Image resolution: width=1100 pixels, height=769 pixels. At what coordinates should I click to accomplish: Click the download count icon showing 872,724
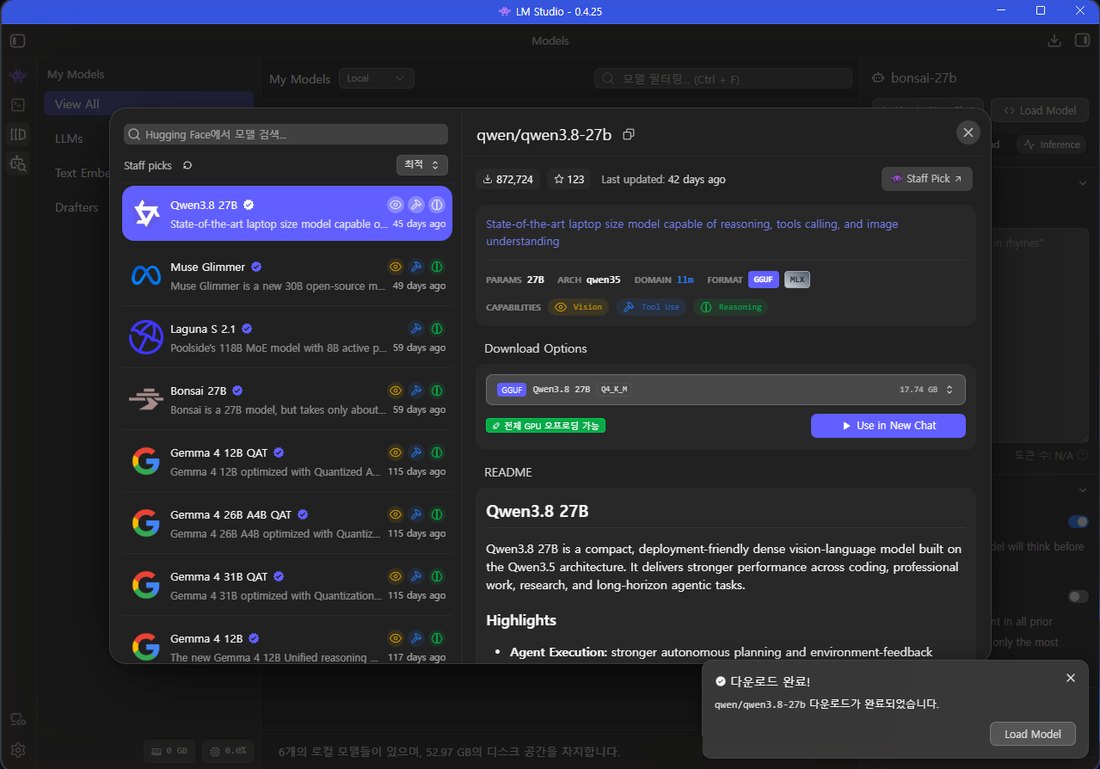click(x=488, y=180)
